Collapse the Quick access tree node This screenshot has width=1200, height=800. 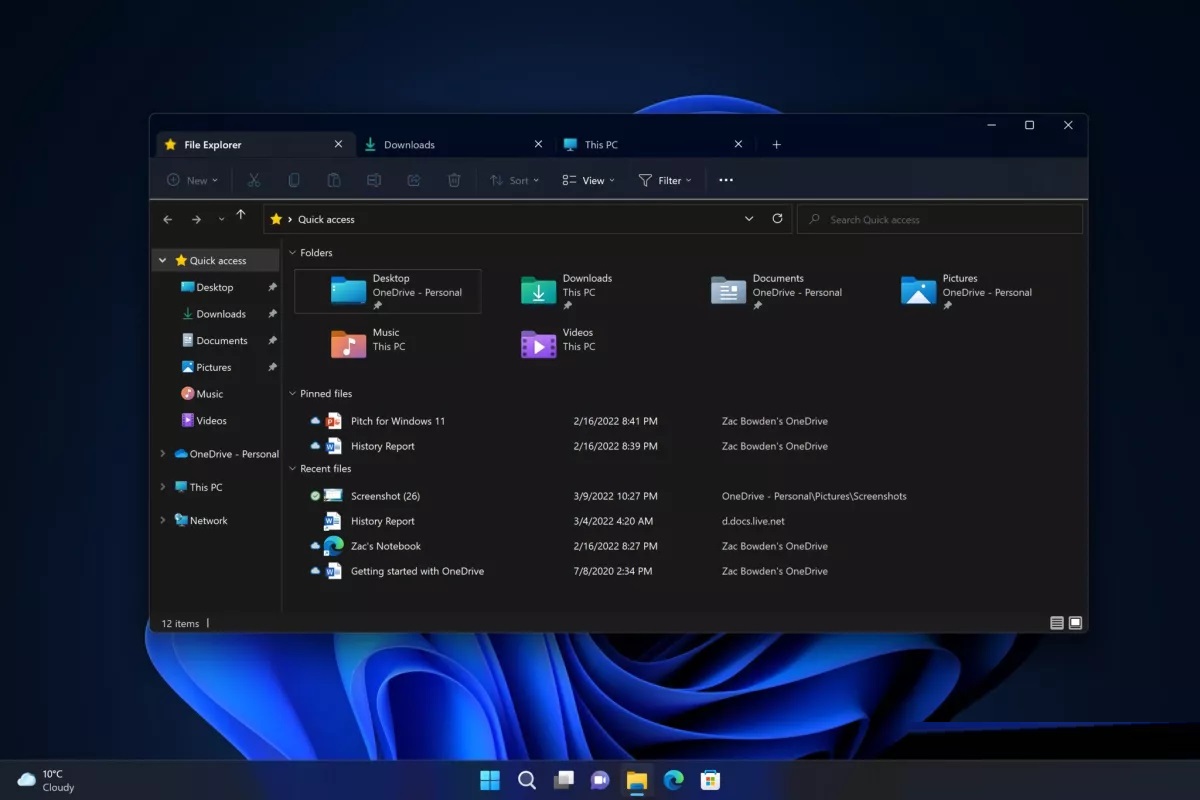click(x=163, y=260)
